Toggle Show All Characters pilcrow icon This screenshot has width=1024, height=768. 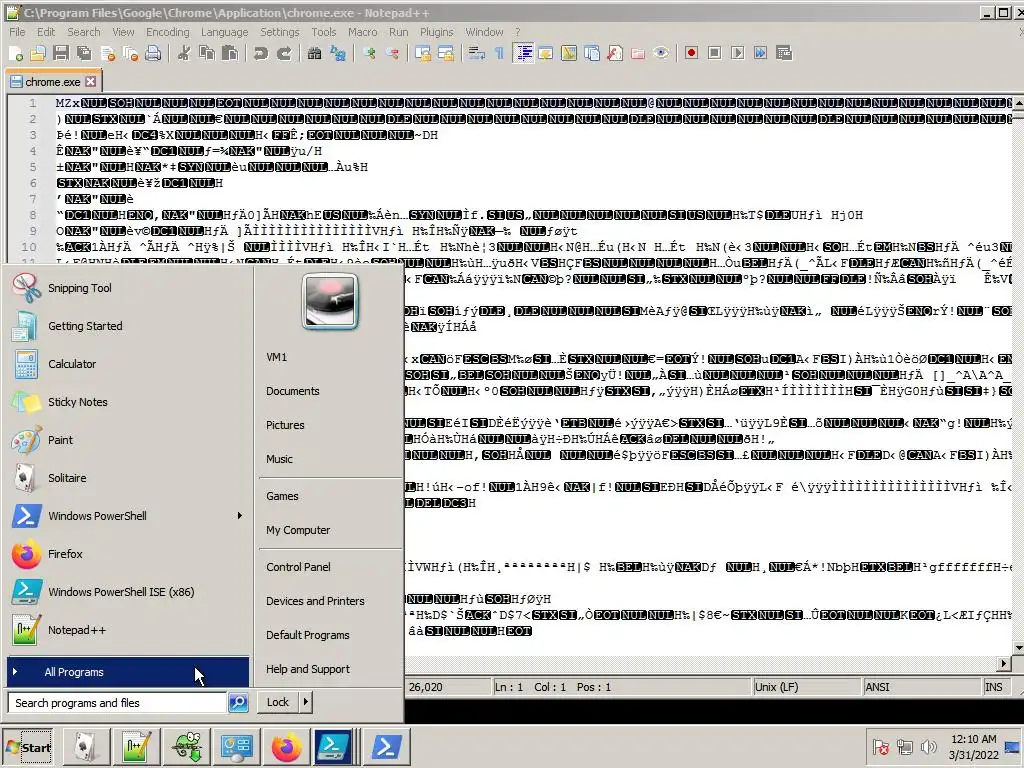click(x=500, y=54)
